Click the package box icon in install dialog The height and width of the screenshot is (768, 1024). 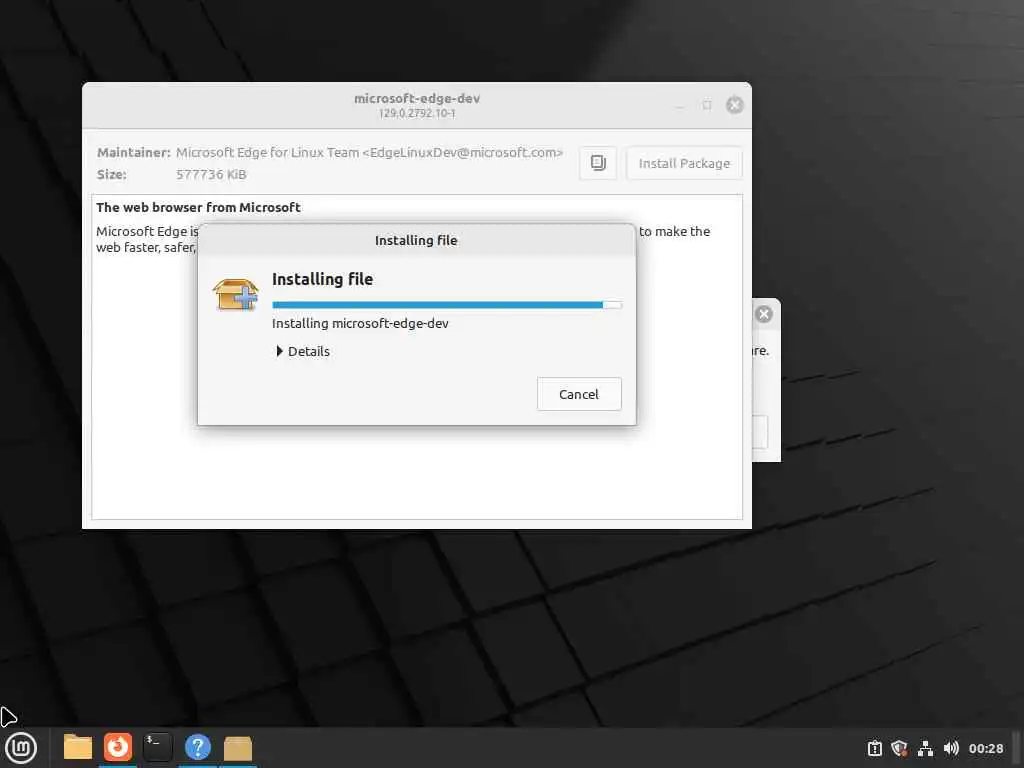pos(236,294)
